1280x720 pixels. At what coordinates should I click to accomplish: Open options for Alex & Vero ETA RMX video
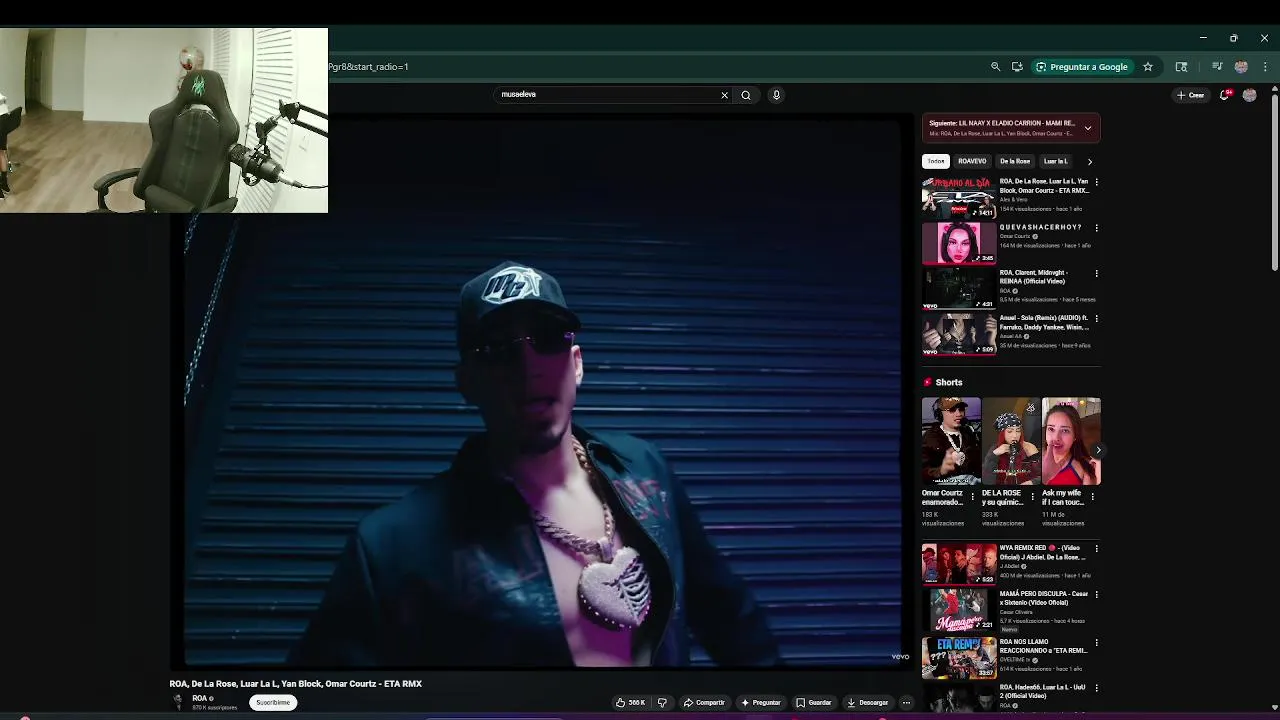[x=1096, y=182]
